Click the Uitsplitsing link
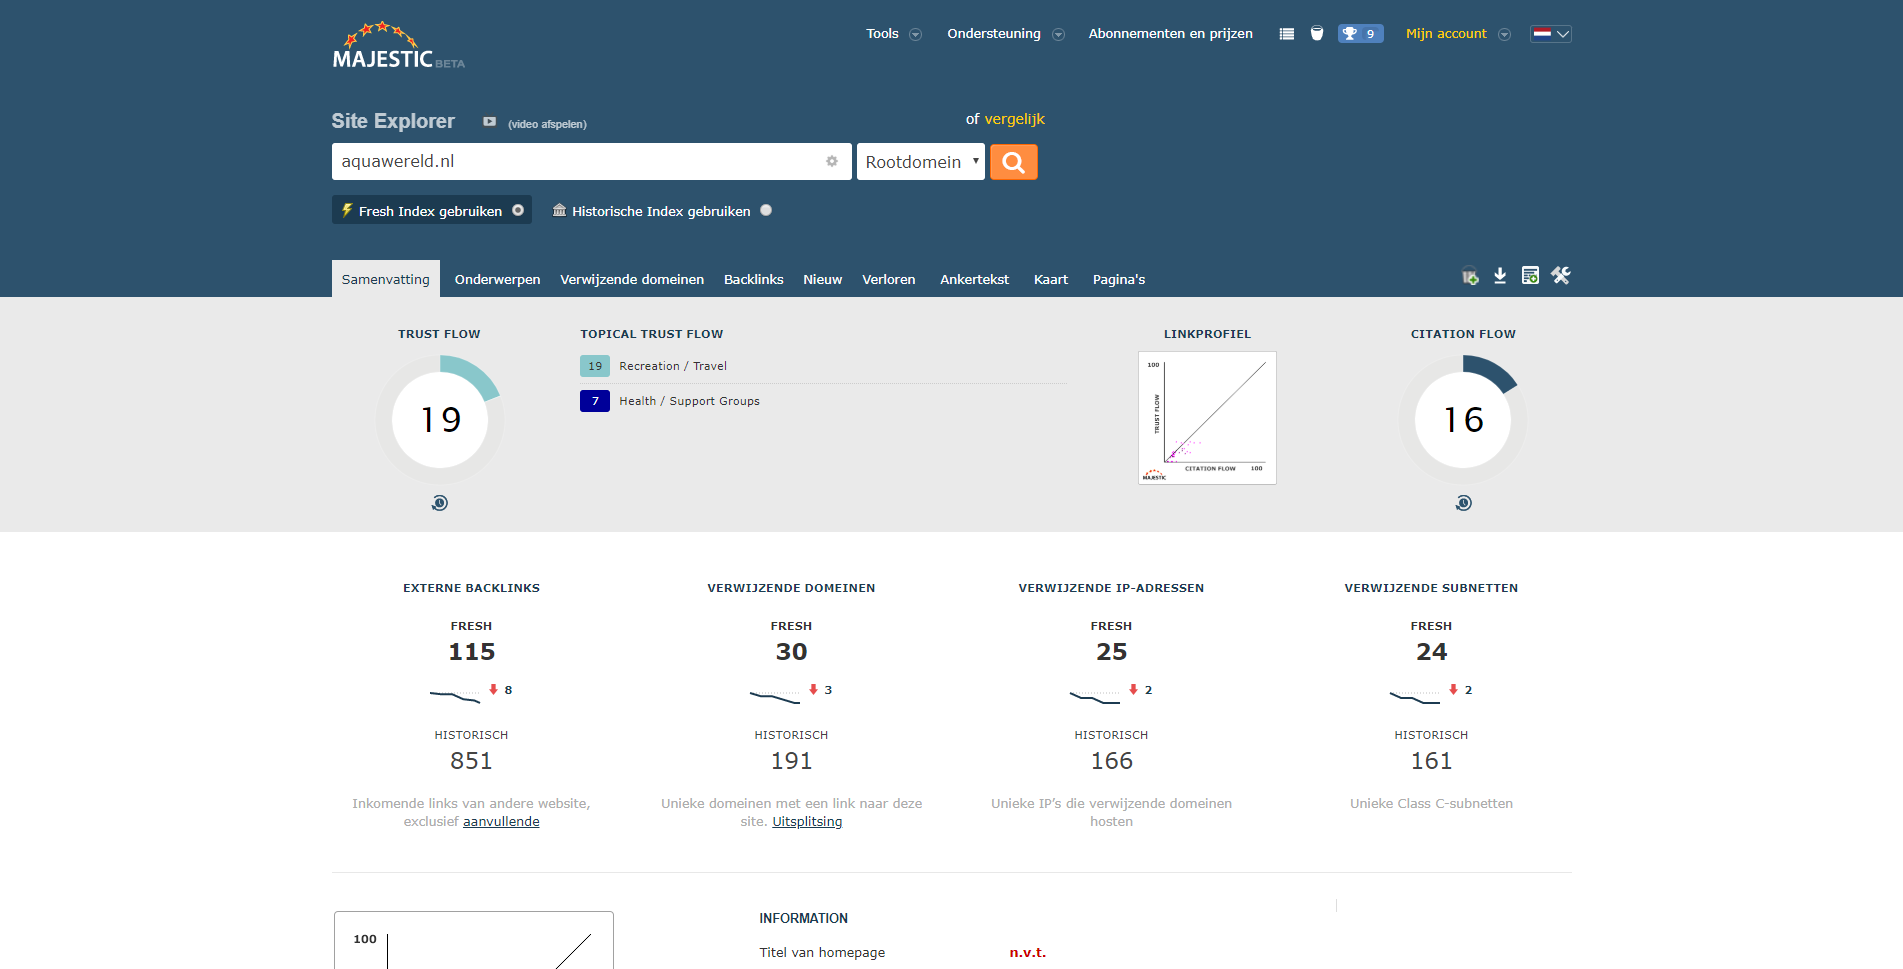 (x=807, y=822)
